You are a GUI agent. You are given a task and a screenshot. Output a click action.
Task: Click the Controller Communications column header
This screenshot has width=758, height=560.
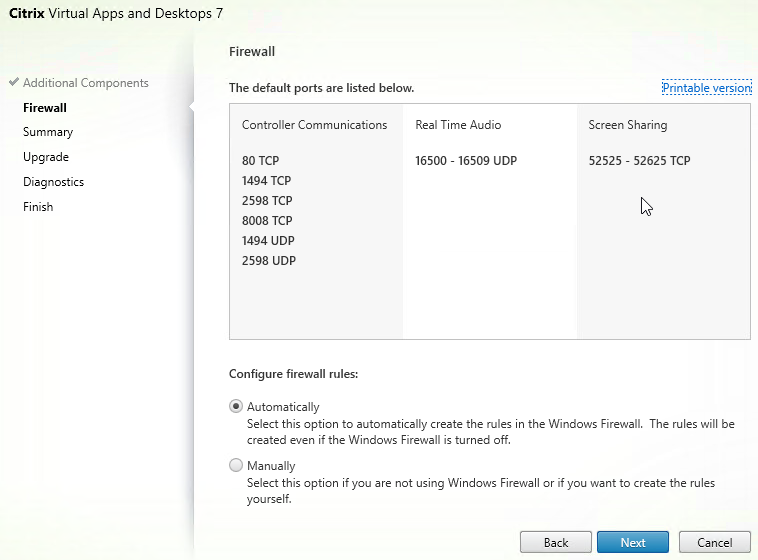(315, 125)
